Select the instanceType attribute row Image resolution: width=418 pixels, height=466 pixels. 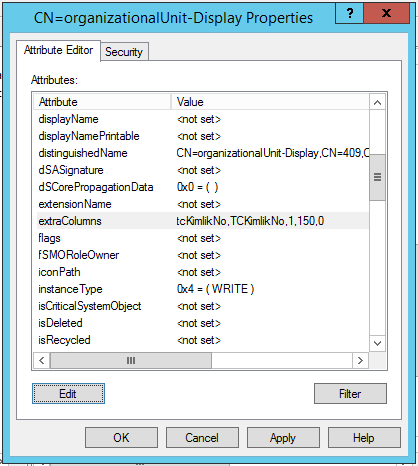(202, 289)
